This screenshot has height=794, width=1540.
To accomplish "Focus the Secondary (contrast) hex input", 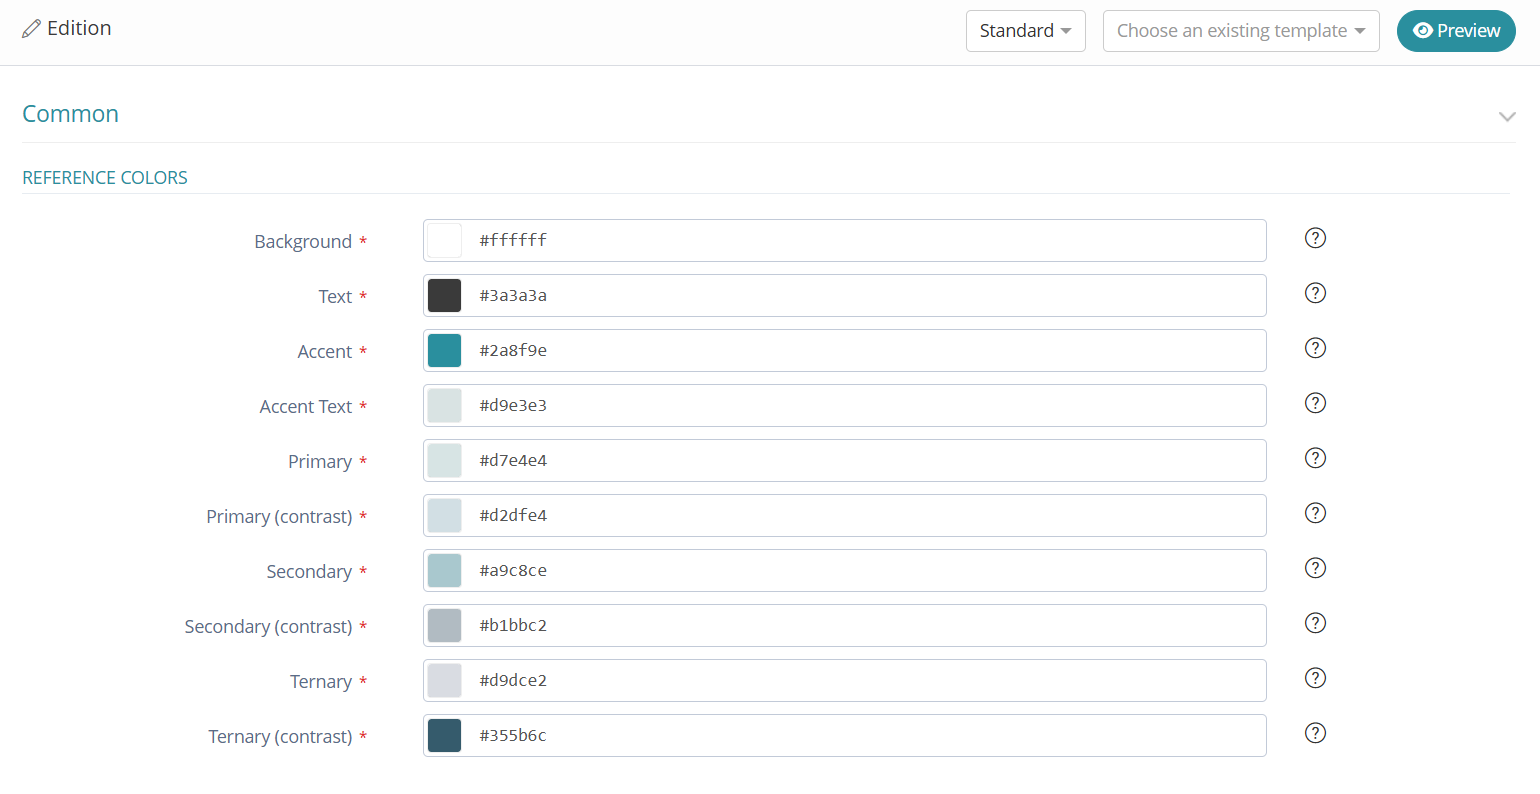I will 860,626.
